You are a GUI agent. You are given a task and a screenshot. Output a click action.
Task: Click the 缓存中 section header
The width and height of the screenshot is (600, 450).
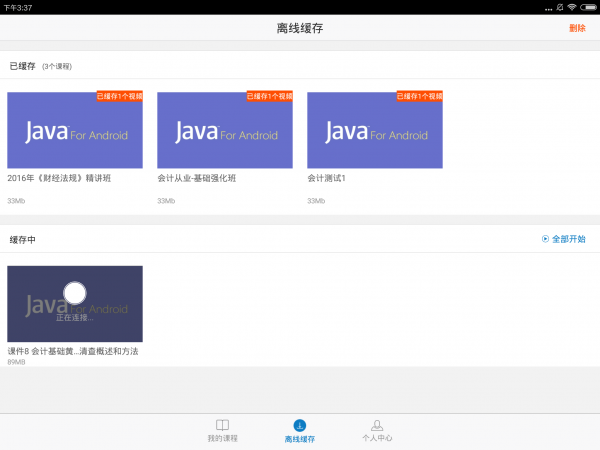[x=22, y=240]
